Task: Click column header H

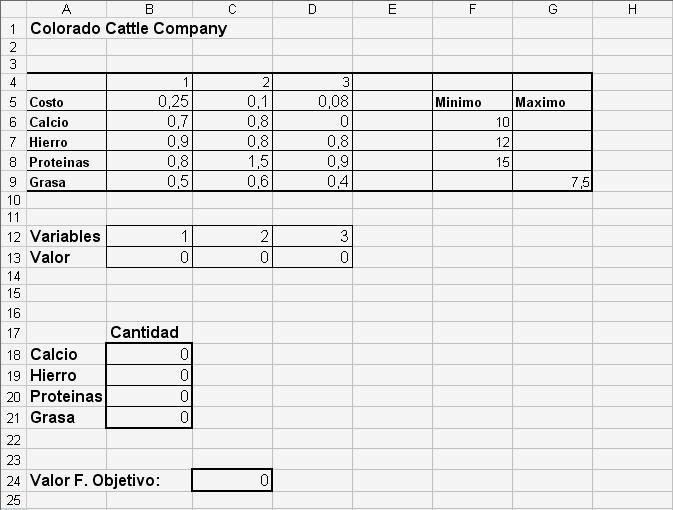Action: 632,9
